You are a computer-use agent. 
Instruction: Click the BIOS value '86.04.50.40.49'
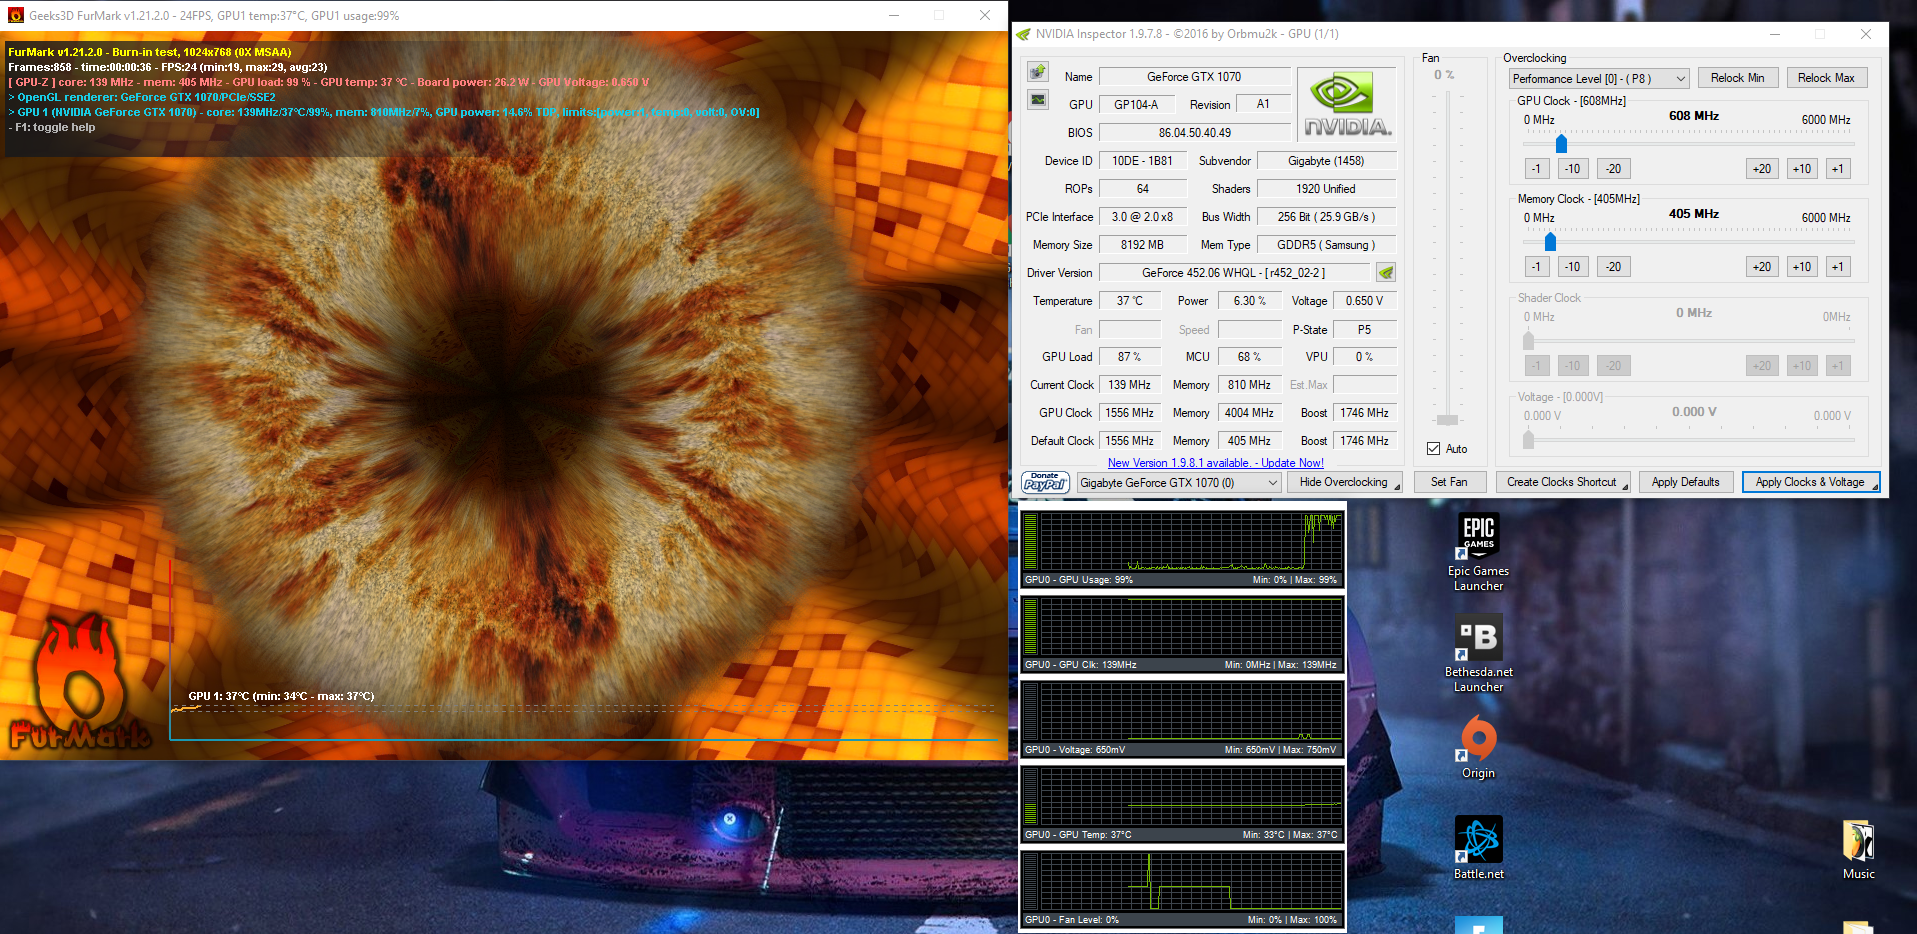(x=1194, y=133)
